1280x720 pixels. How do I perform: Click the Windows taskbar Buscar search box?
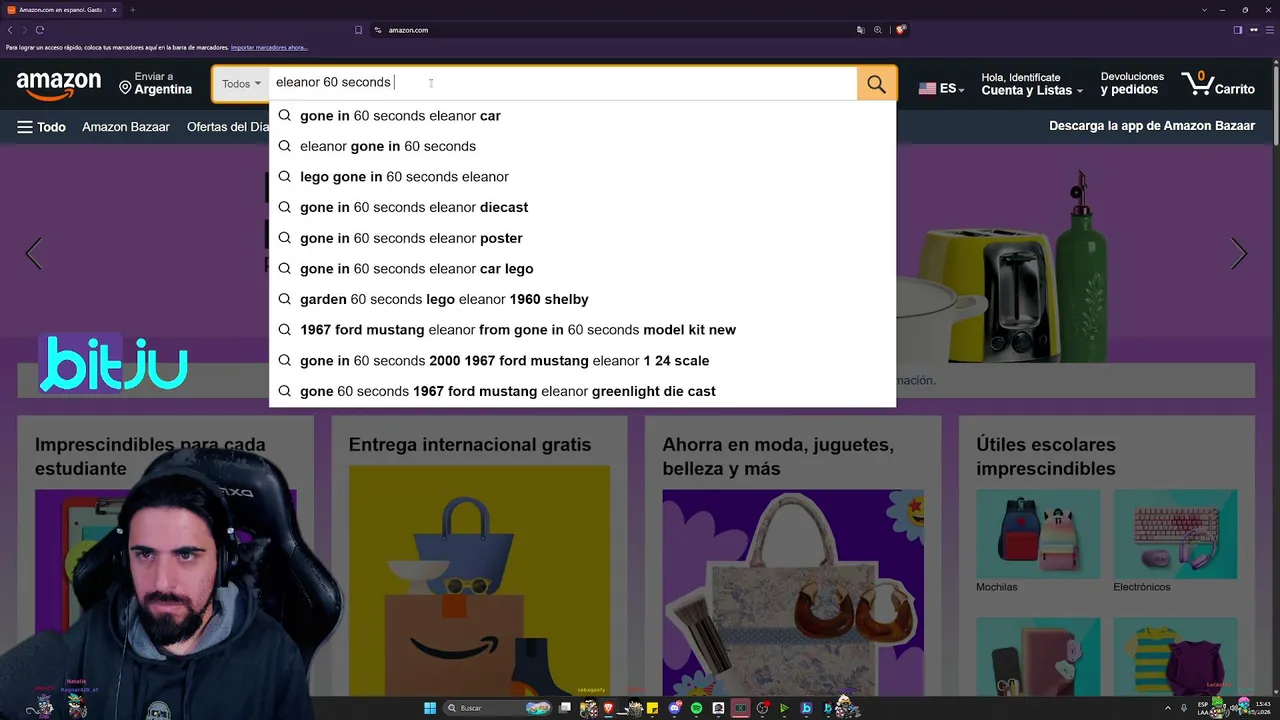[x=496, y=708]
